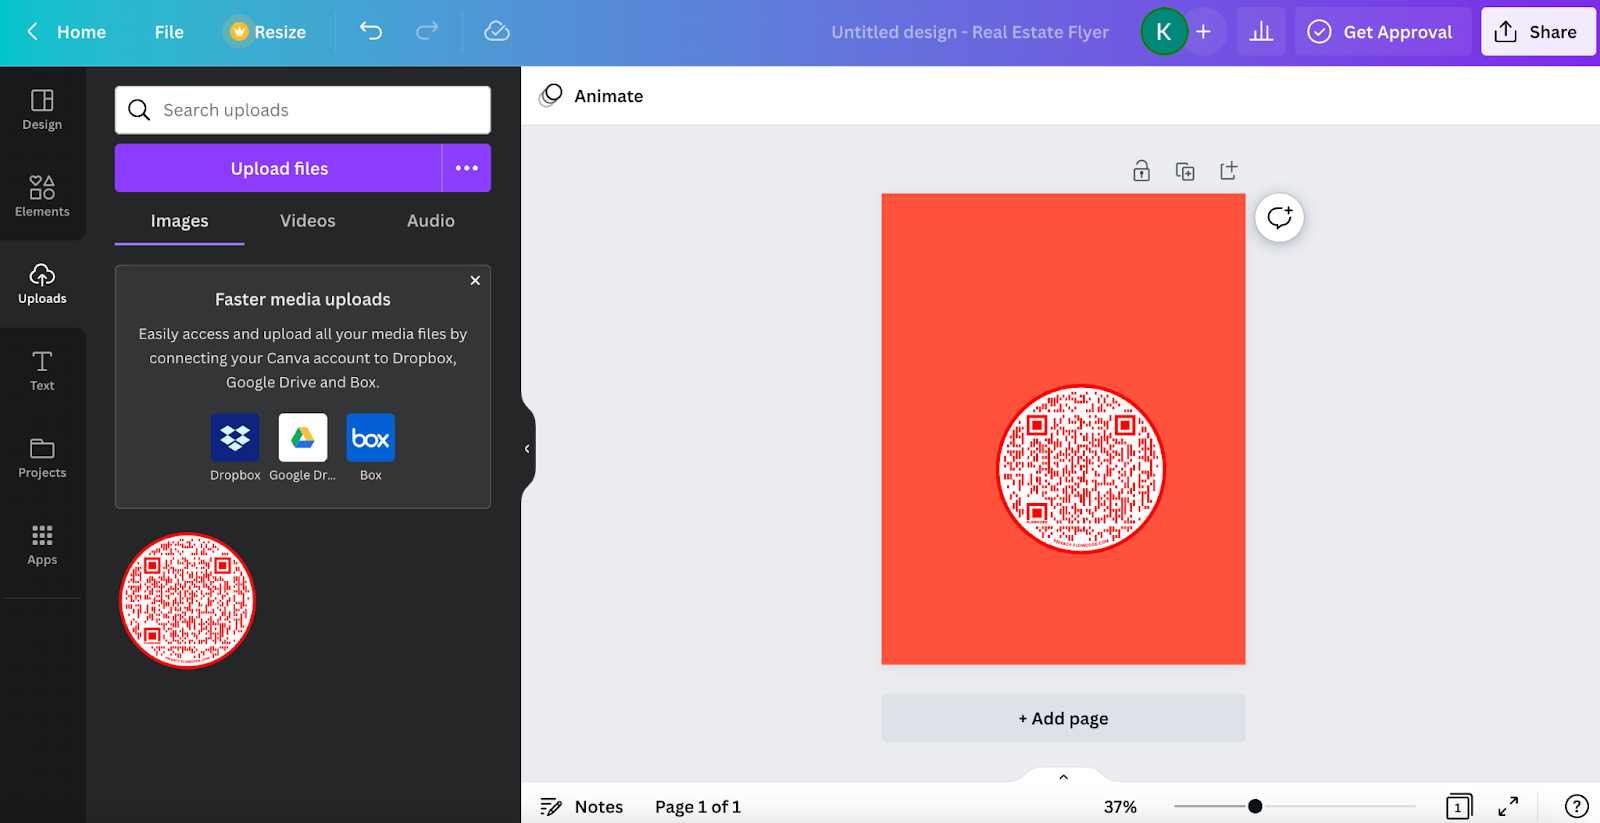
Task: Dismiss the Faster media uploads card
Action: pos(475,281)
